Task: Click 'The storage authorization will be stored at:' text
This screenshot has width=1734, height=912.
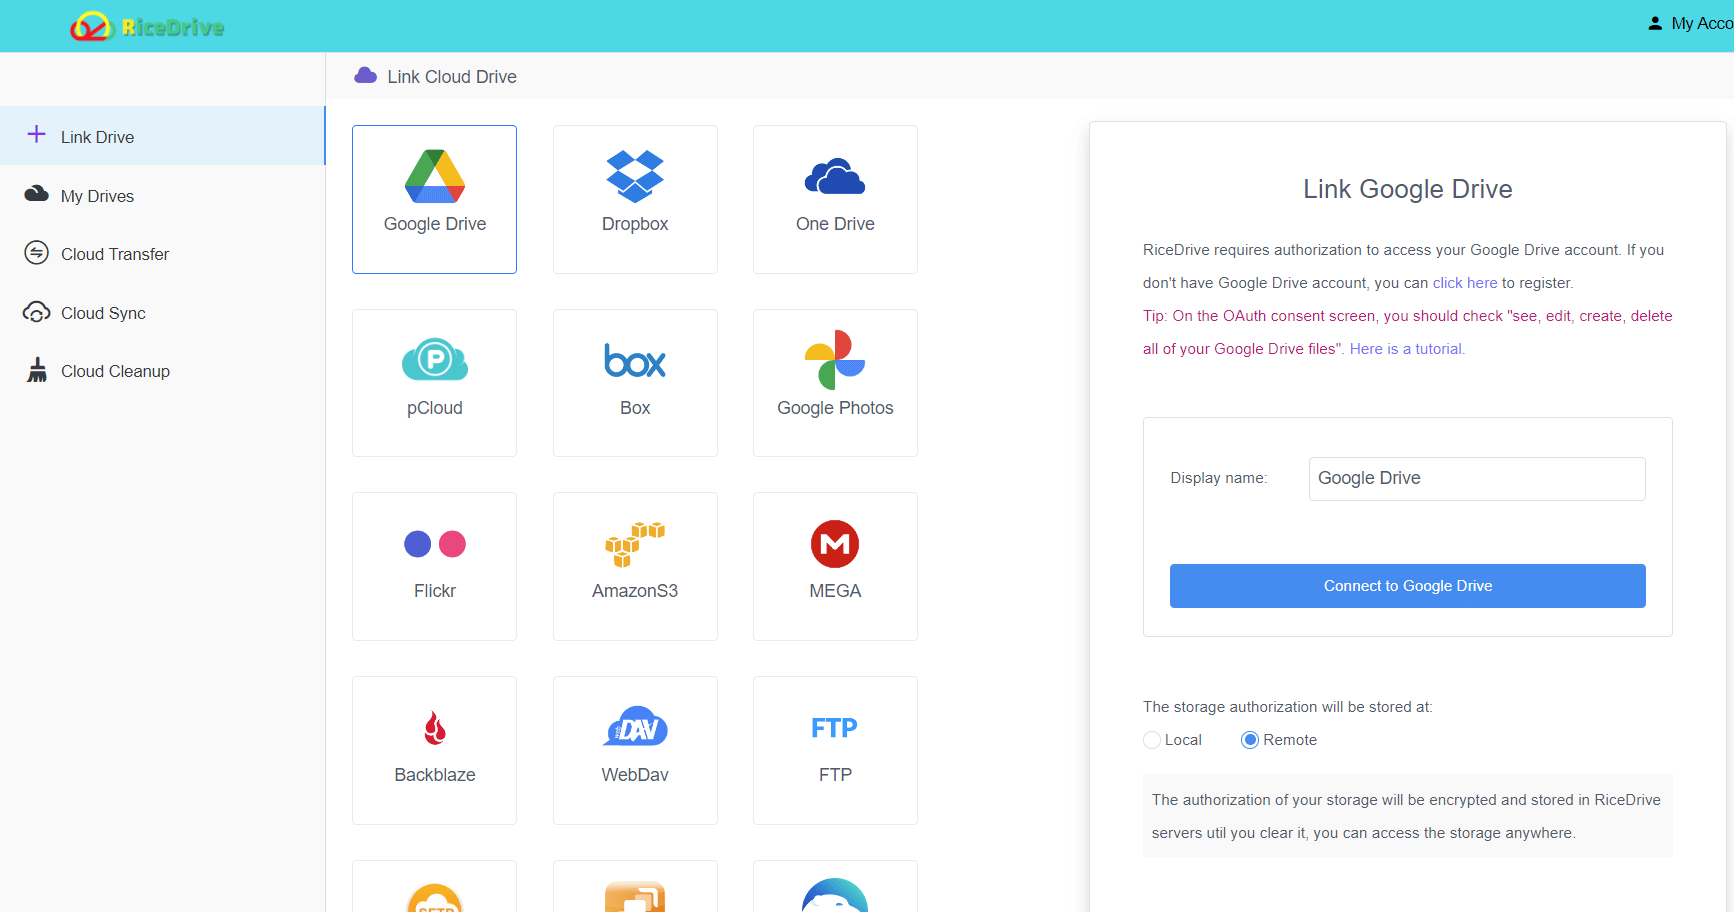Action: [x=1288, y=707]
